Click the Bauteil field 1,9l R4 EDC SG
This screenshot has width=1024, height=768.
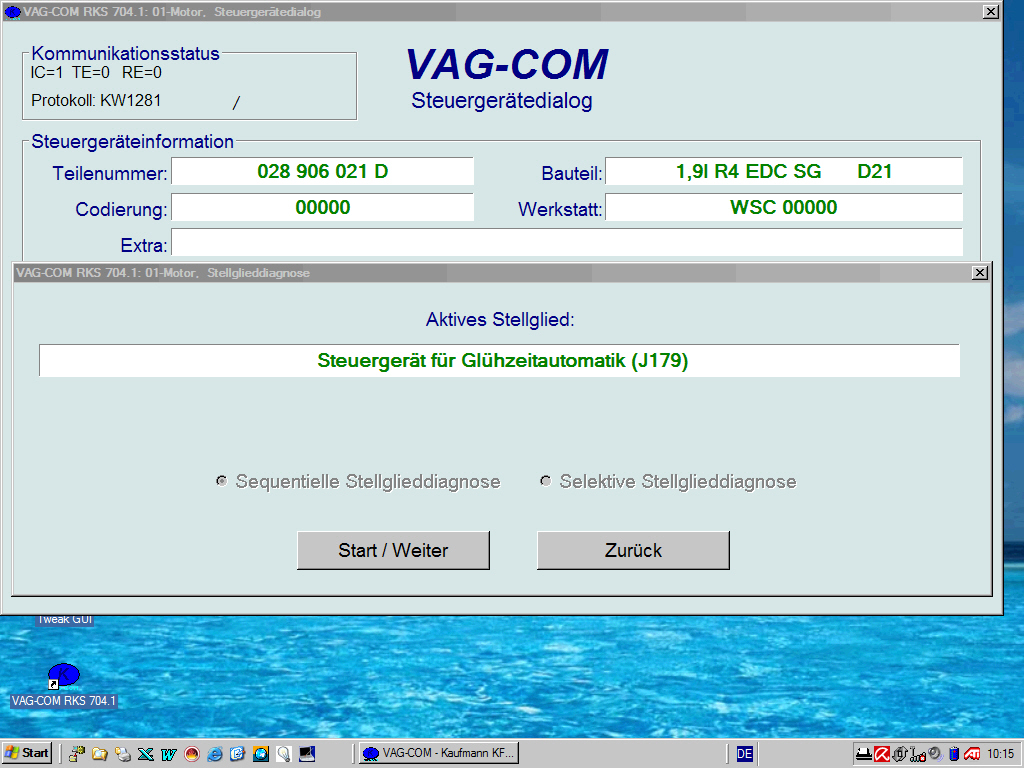click(784, 171)
